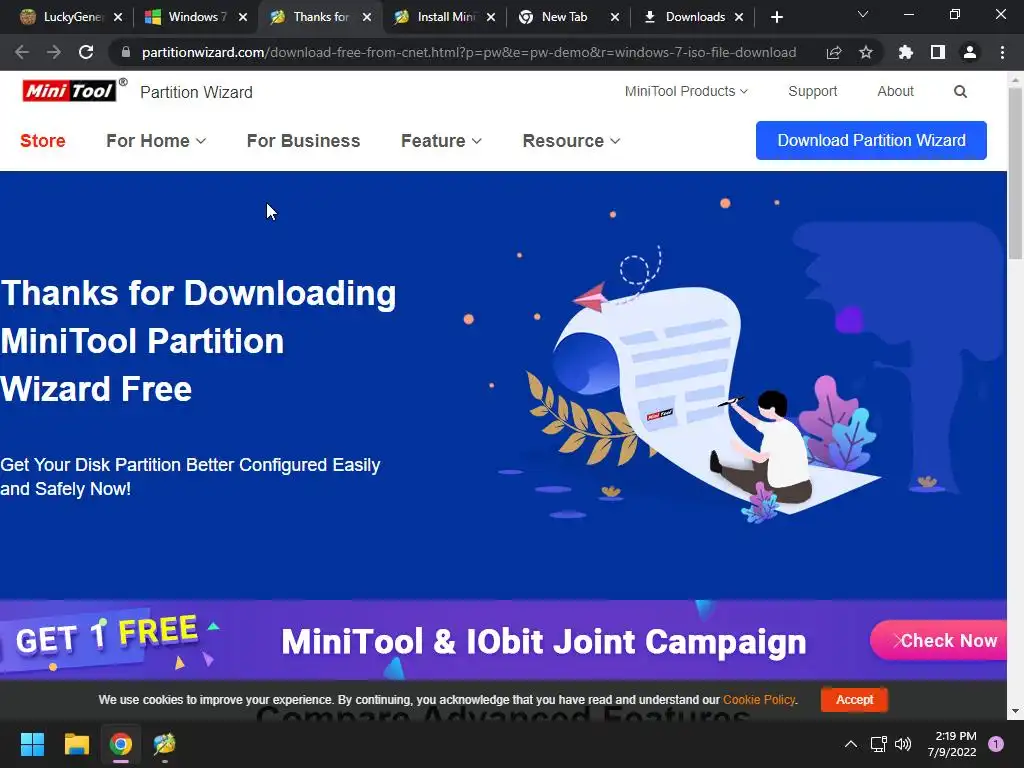Bookmark this page with the star icon
Image resolution: width=1024 pixels, height=768 pixels.
865,52
